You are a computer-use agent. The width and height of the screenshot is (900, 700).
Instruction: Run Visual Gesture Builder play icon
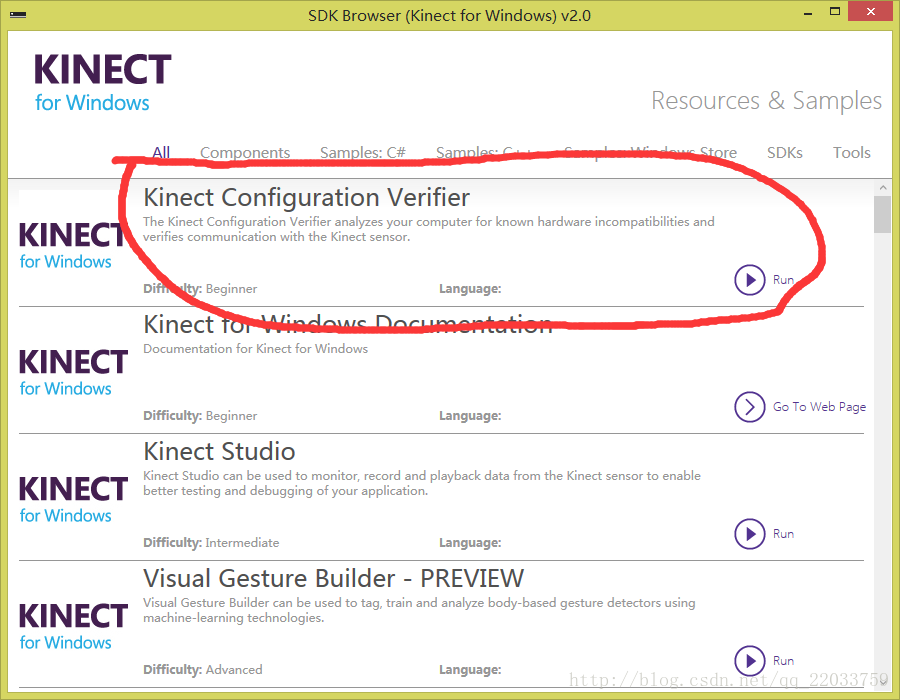tap(749, 661)
